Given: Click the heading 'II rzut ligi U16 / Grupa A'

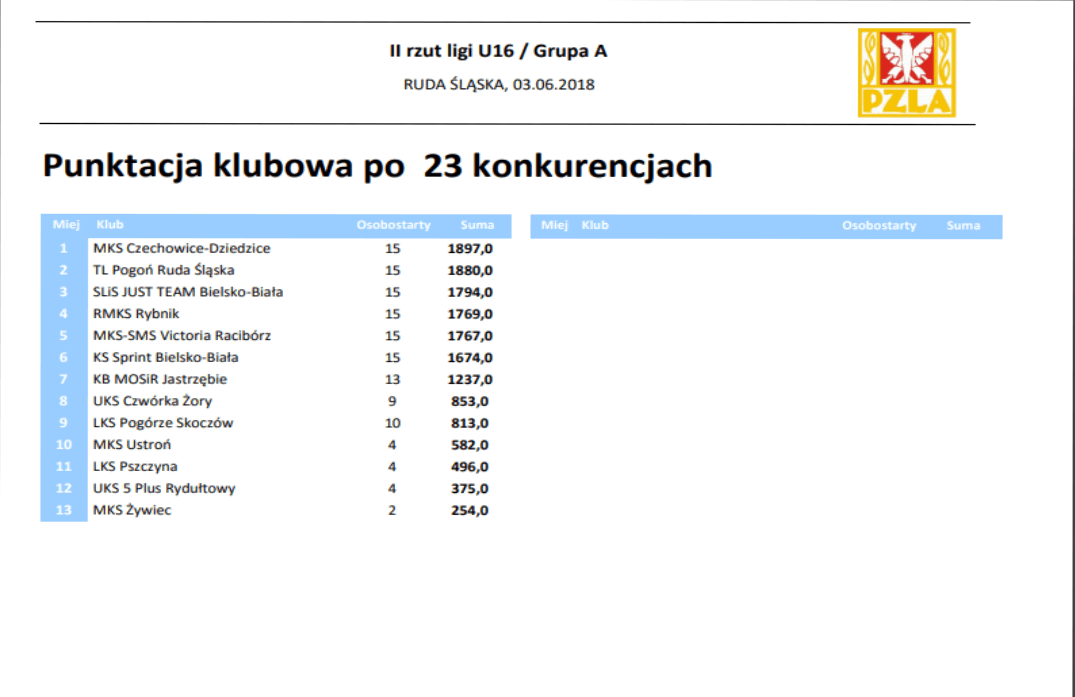Looking at the screenshot, I should coord(498,51).
